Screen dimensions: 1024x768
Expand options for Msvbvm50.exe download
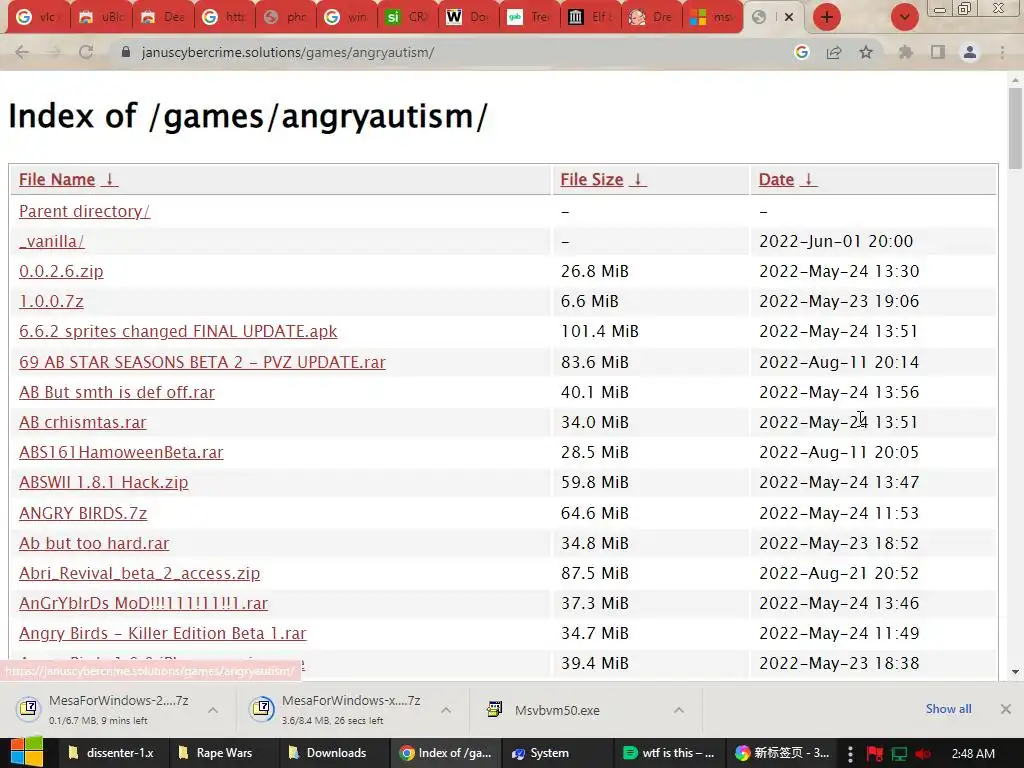pyautogui.click(x=679, y=710)
